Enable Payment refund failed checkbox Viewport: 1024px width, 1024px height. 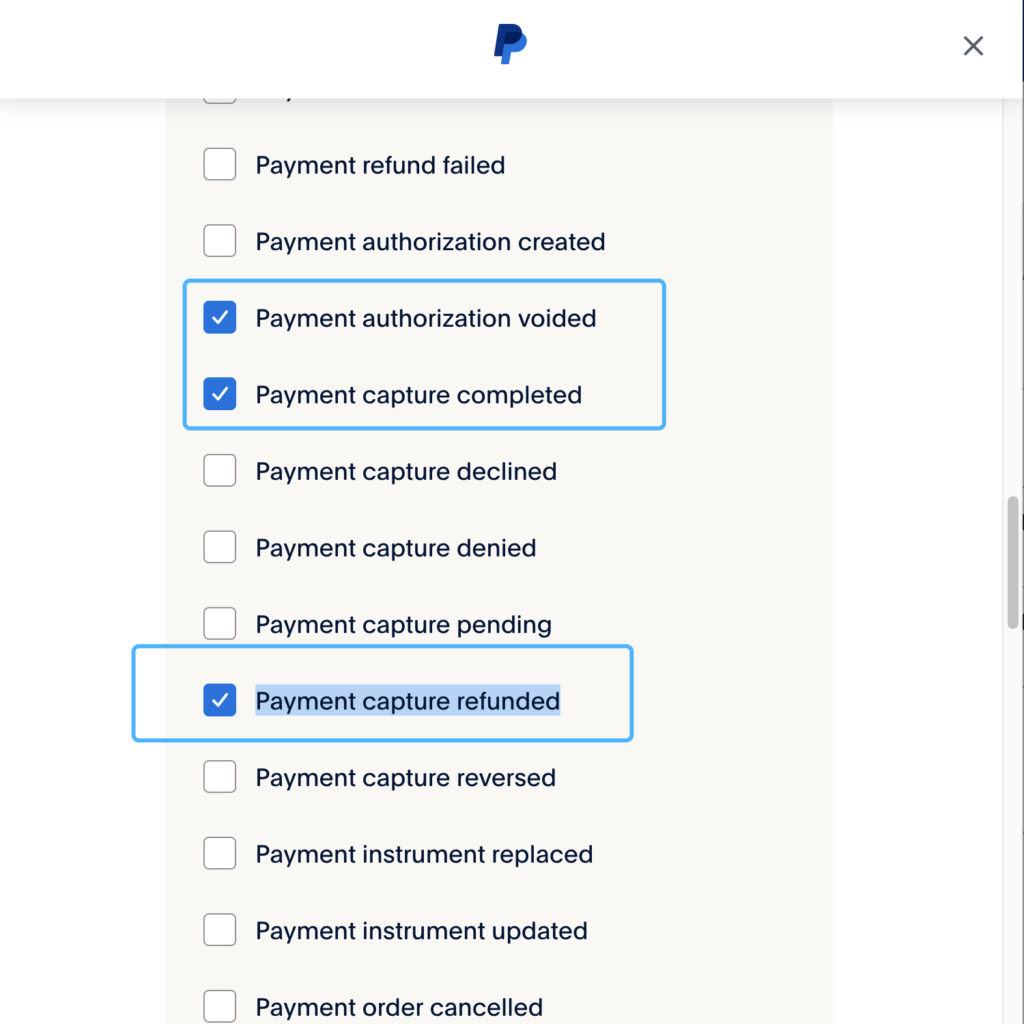coord(220,165)
